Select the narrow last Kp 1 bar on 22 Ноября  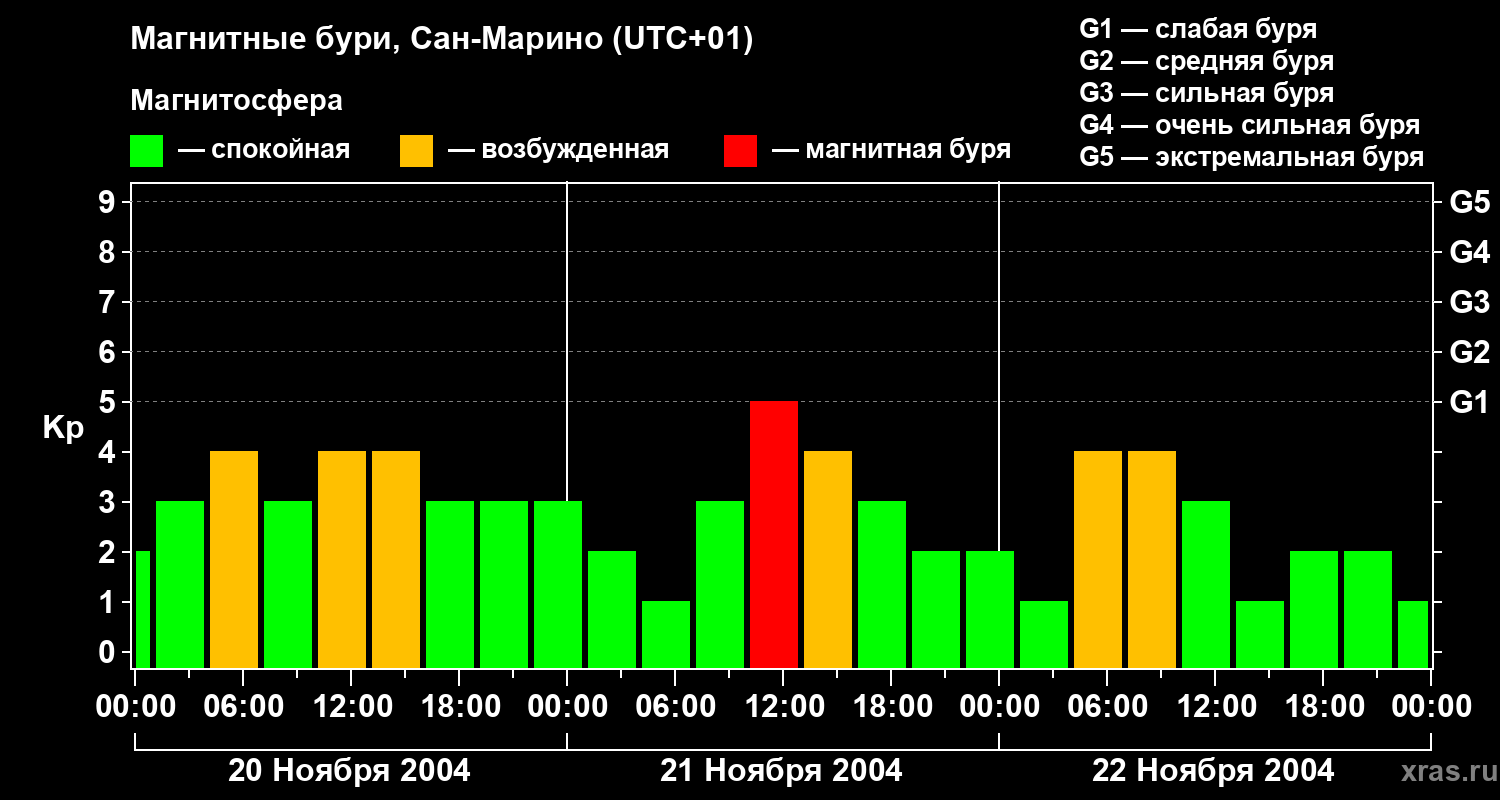click(1413, 634)
